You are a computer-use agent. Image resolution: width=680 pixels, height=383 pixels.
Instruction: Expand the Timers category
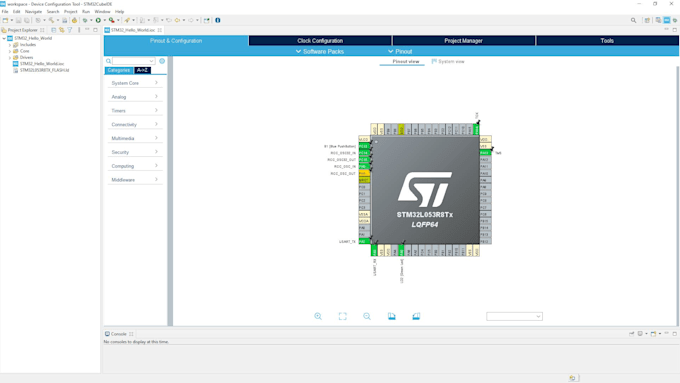point(134,111)
